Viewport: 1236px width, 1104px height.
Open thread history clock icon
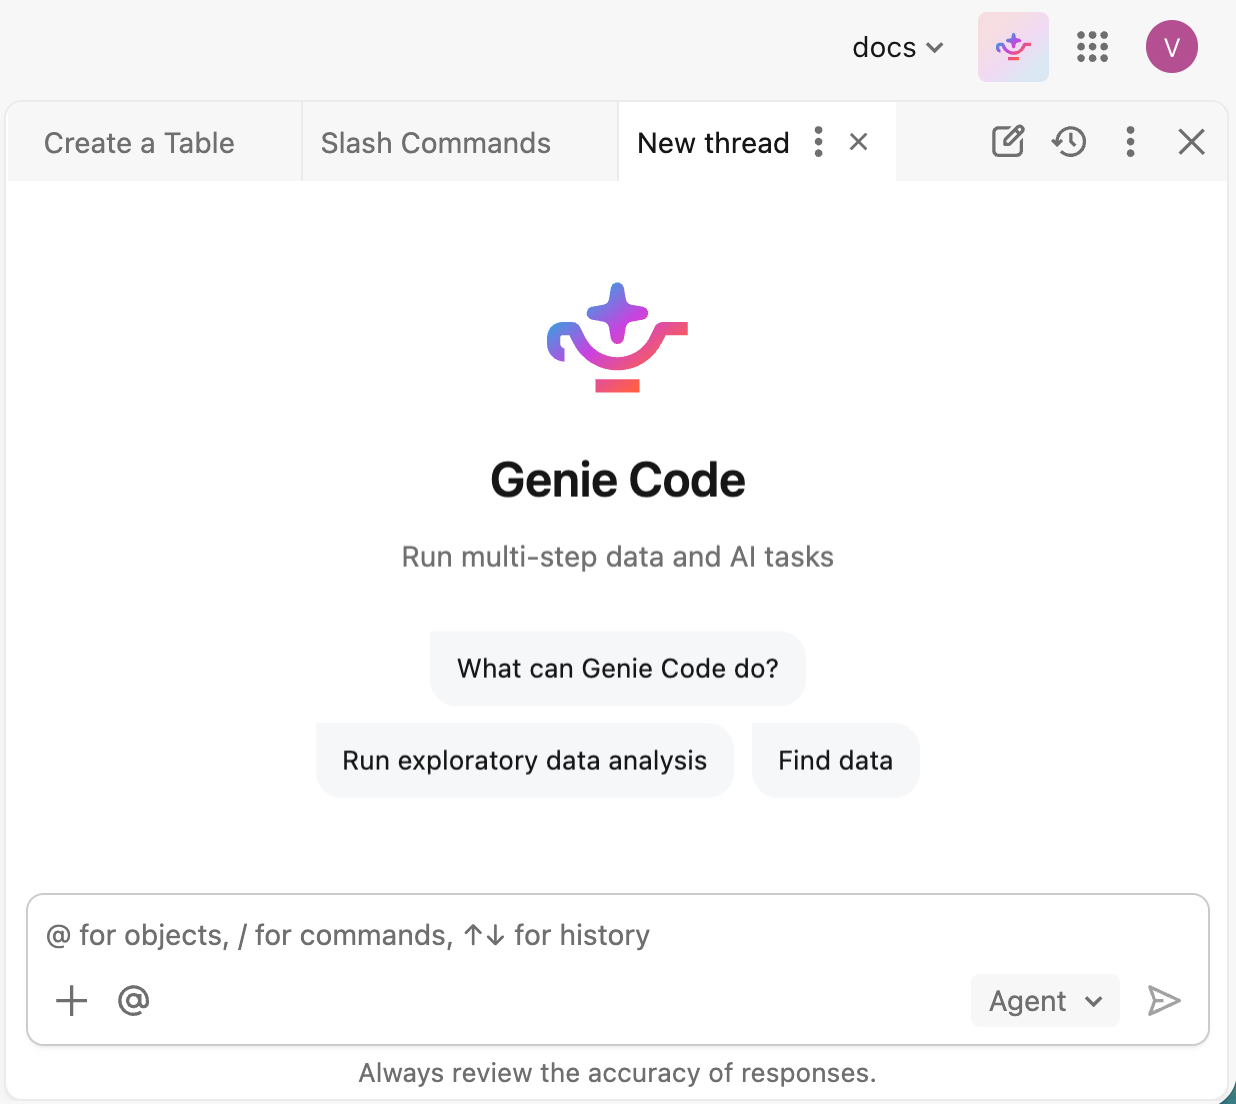tap(1069, 141)
